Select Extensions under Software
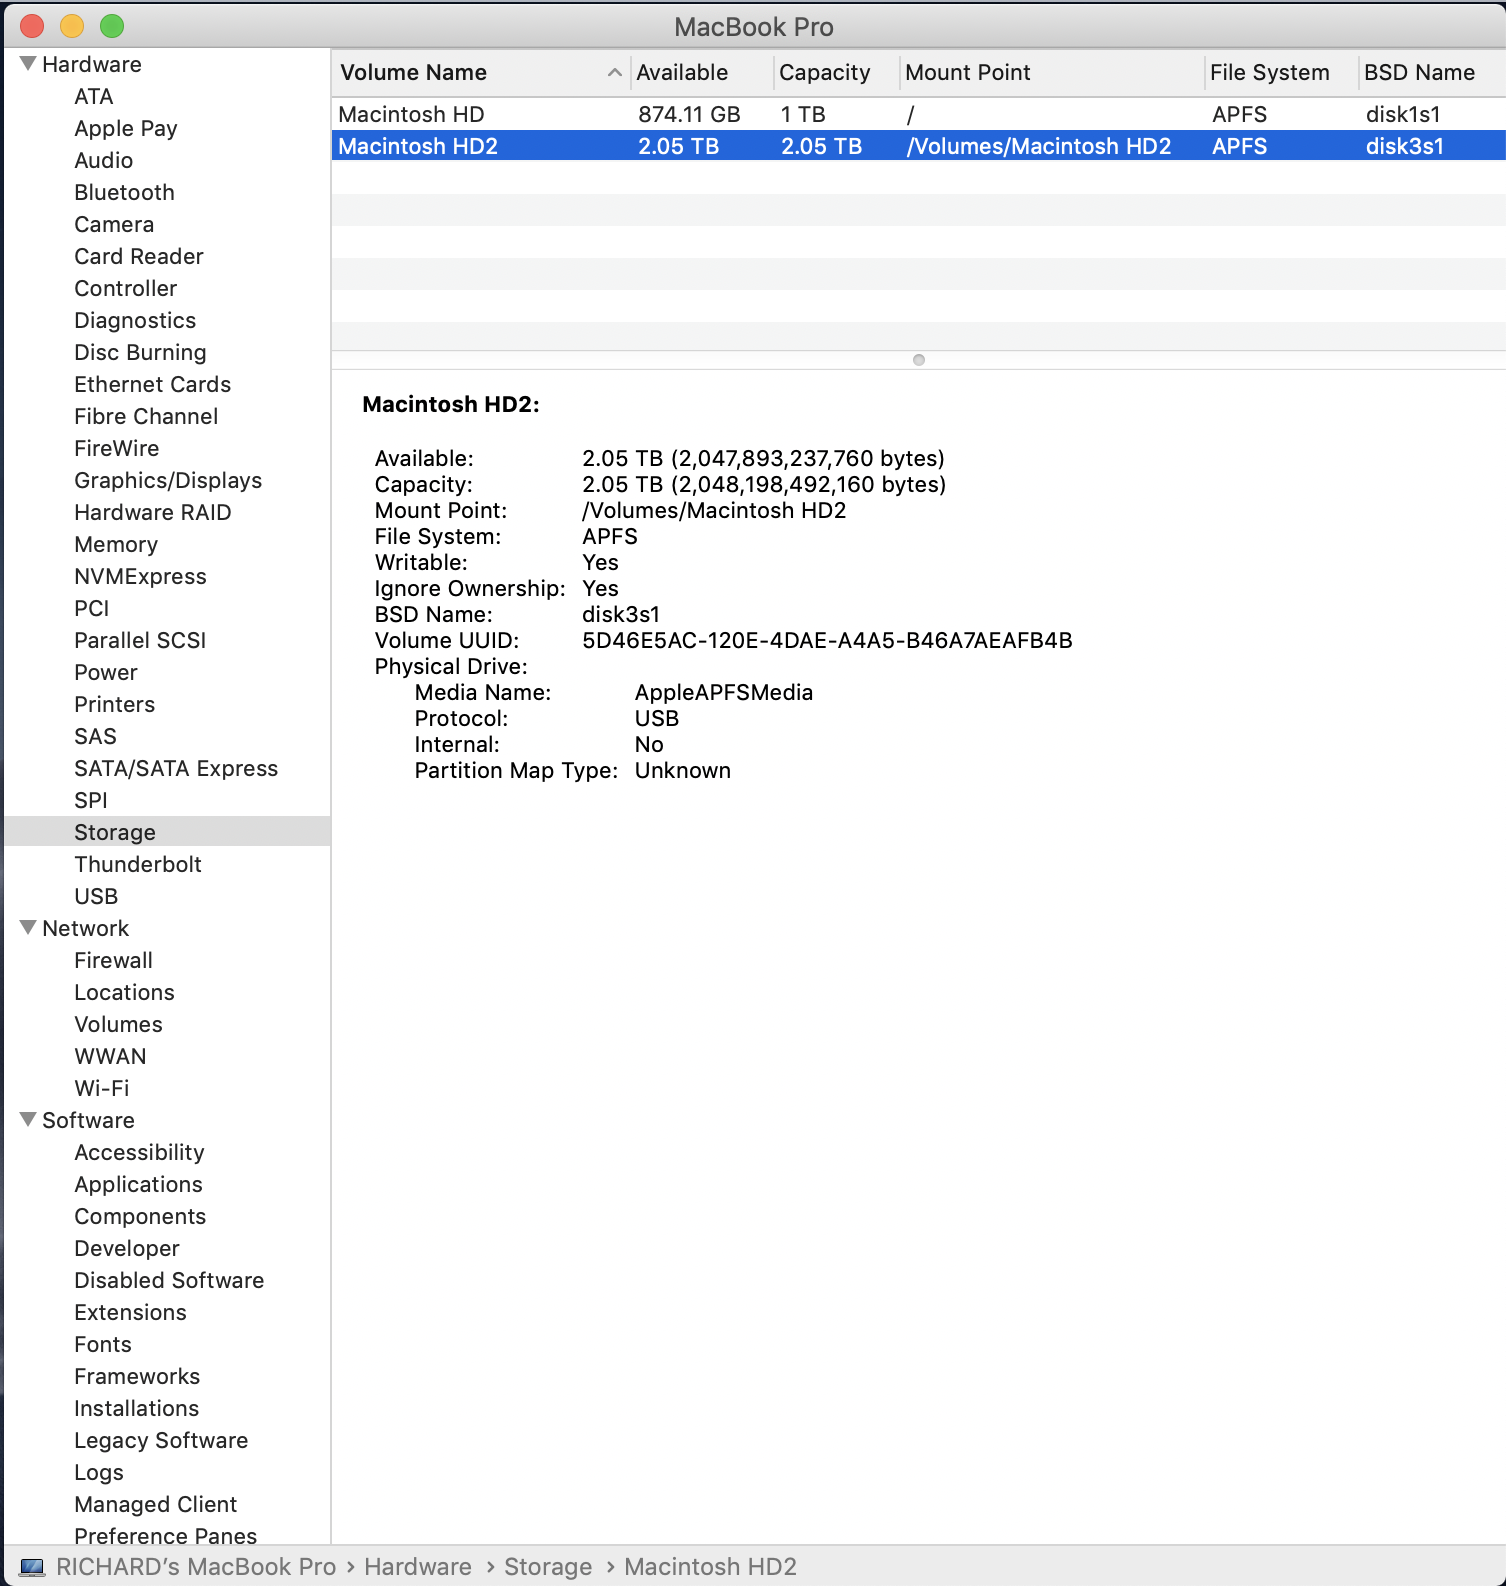 tap(130, 1312)
